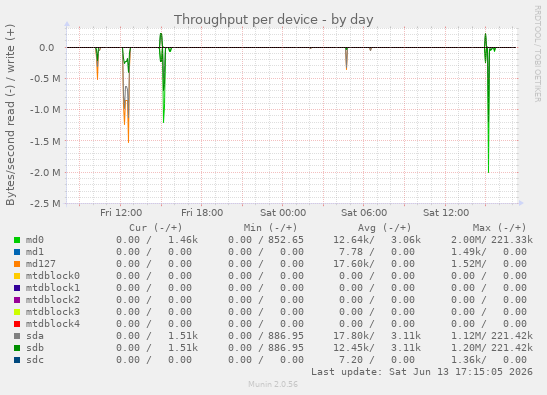Click the -0.5 M y-axis label

click(x=45, y=79)
